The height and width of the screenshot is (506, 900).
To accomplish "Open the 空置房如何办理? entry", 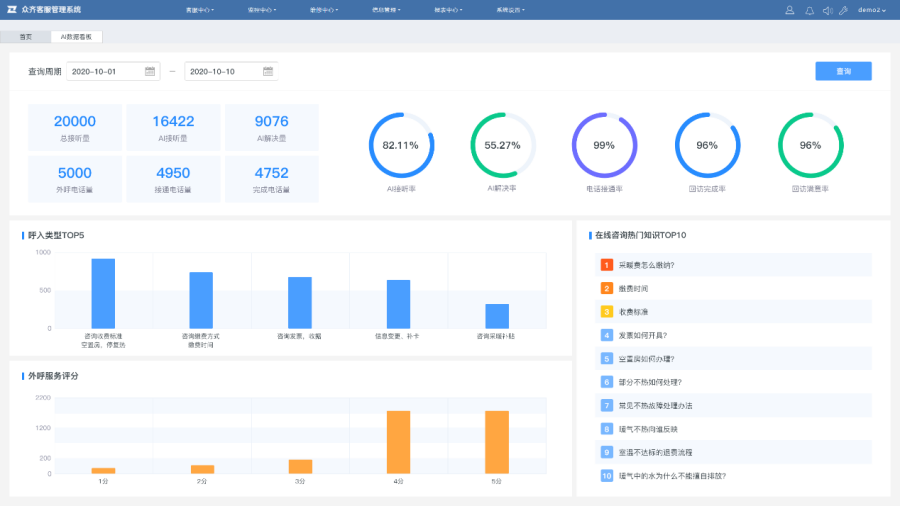I will (734, 359).
